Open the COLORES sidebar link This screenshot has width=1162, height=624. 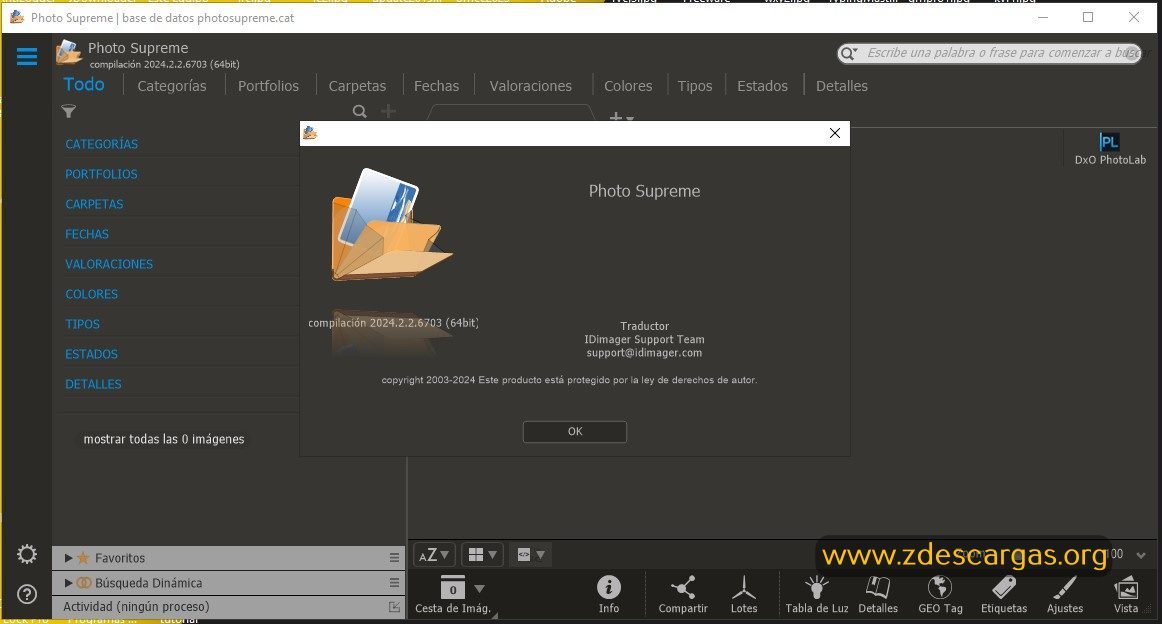[91, 294]
